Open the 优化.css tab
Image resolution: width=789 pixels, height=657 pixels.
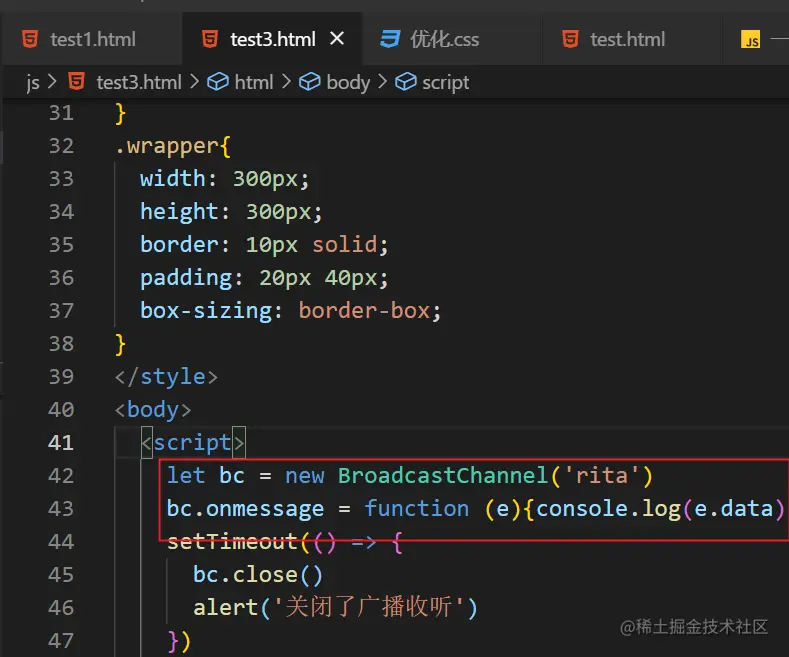(x=444, y=40)
